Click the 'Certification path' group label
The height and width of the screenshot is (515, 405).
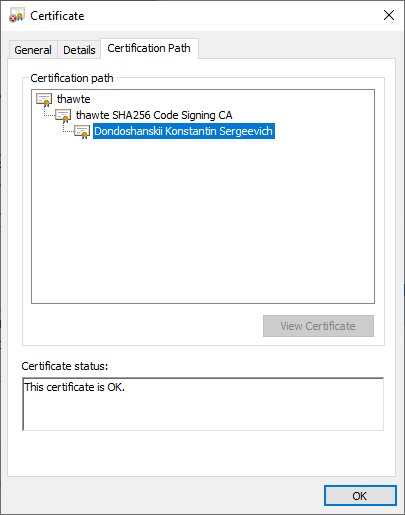click(72, 78)
